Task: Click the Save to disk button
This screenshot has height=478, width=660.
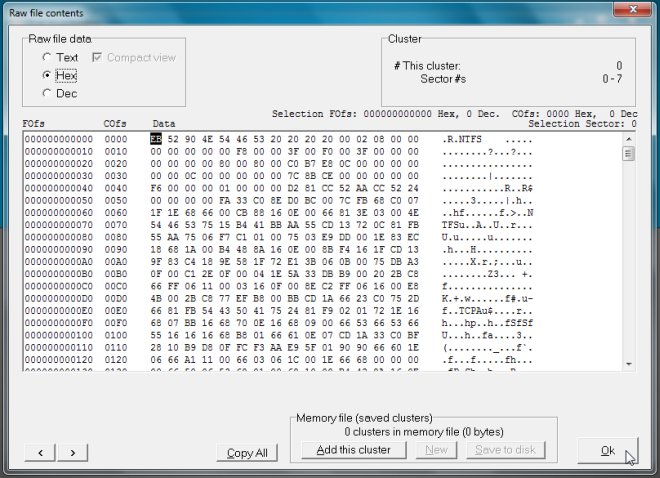Action: (x=506, y=450)
